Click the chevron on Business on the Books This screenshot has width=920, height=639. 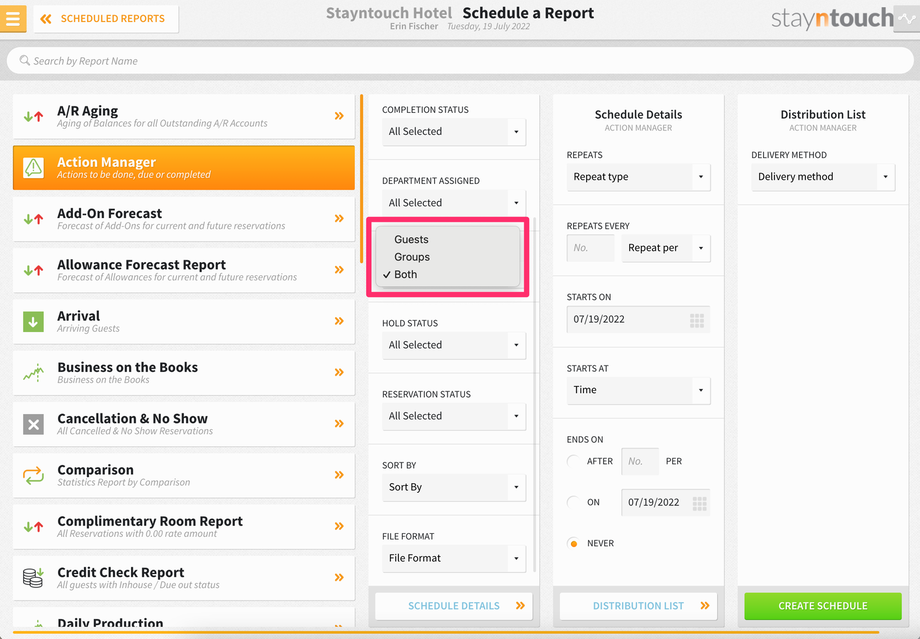tap(339, 372)
